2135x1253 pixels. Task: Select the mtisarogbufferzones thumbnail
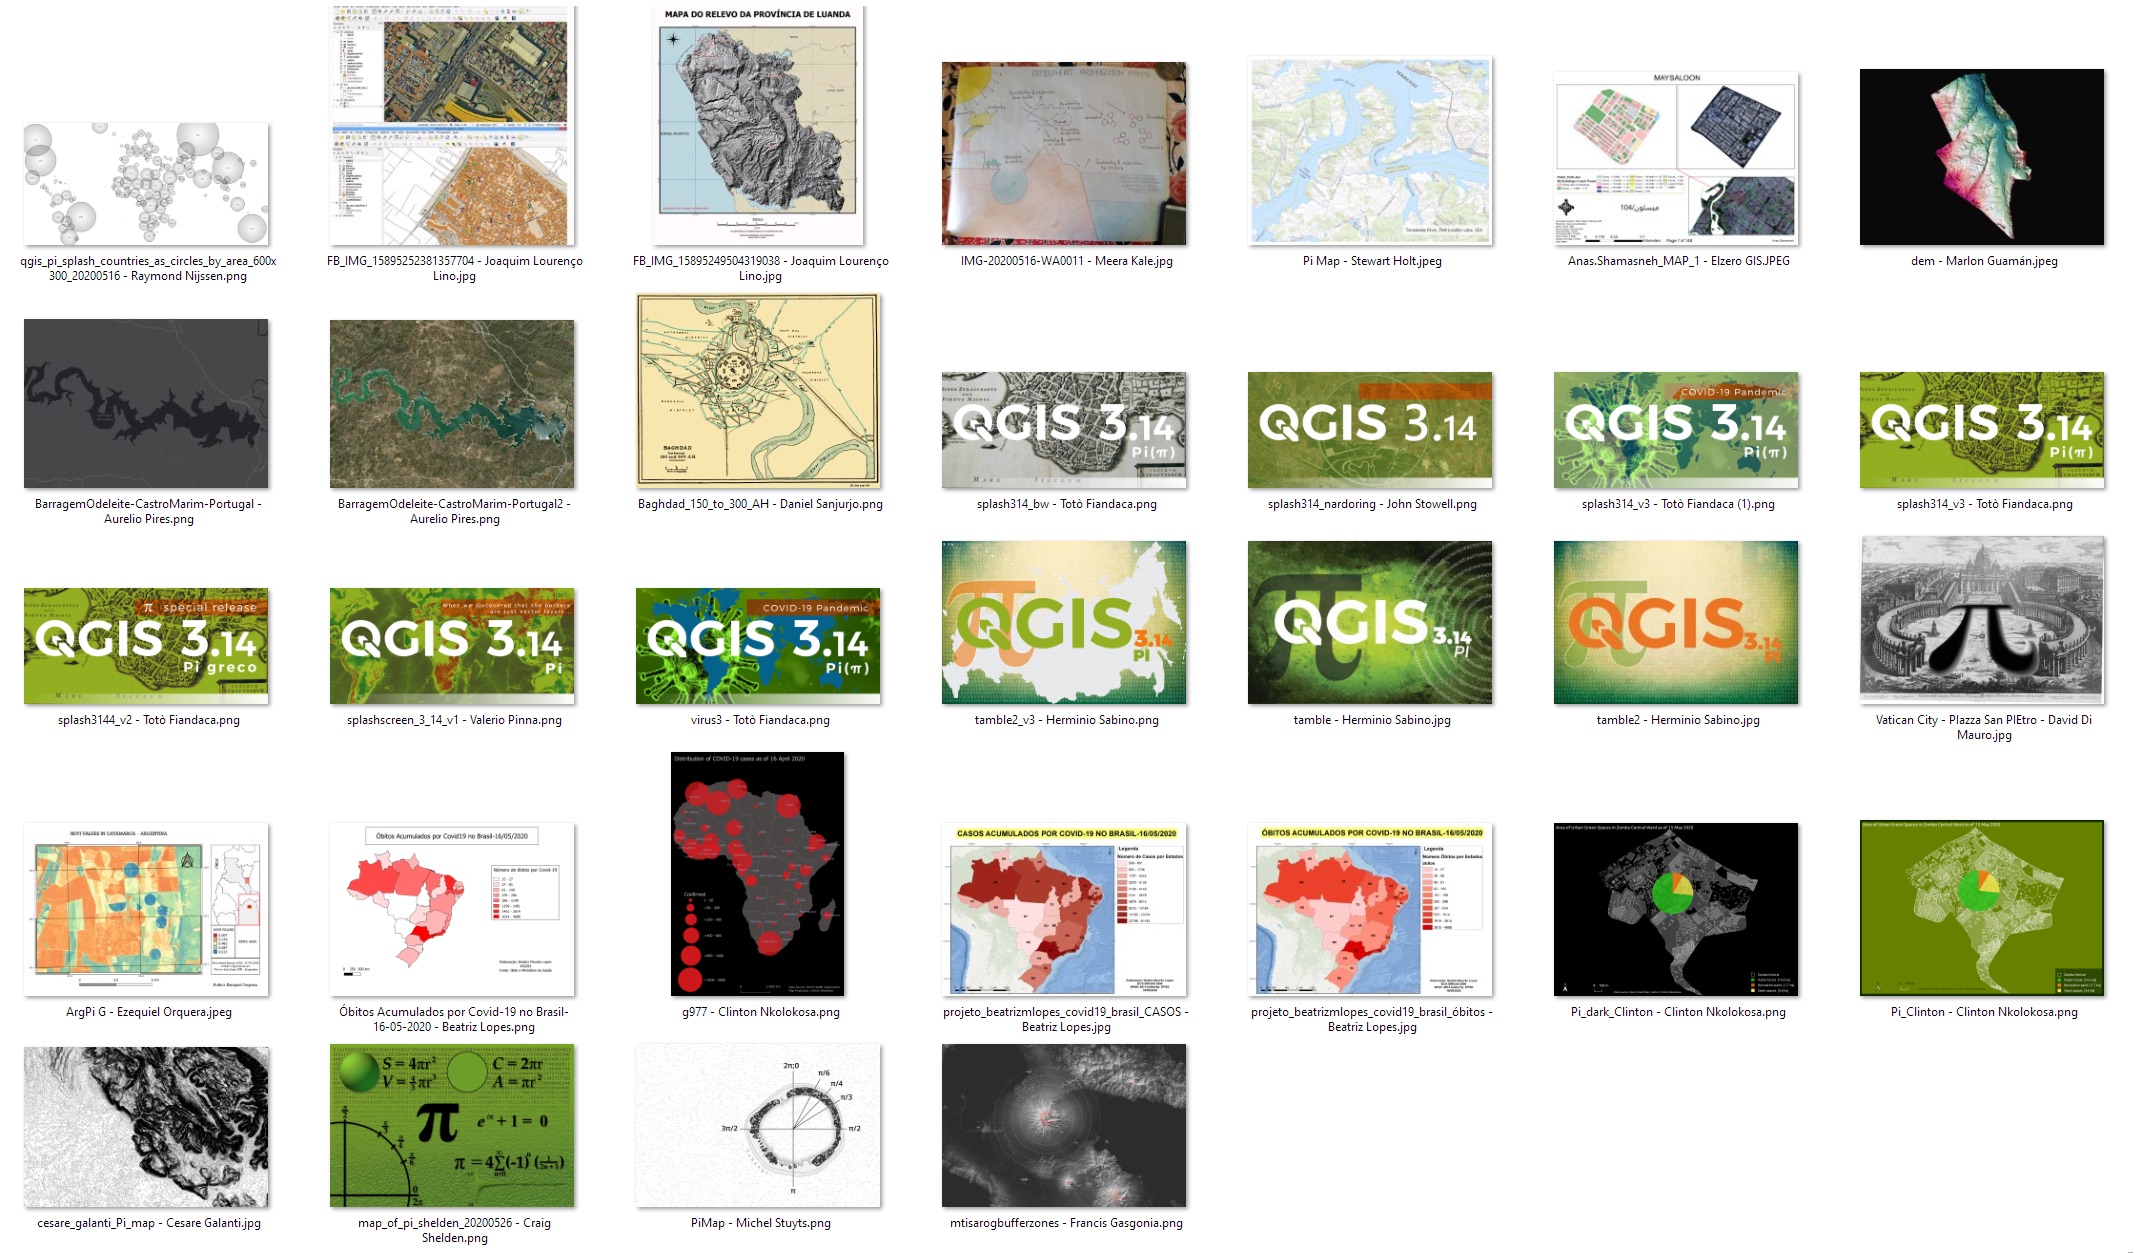[1064, 1125]
